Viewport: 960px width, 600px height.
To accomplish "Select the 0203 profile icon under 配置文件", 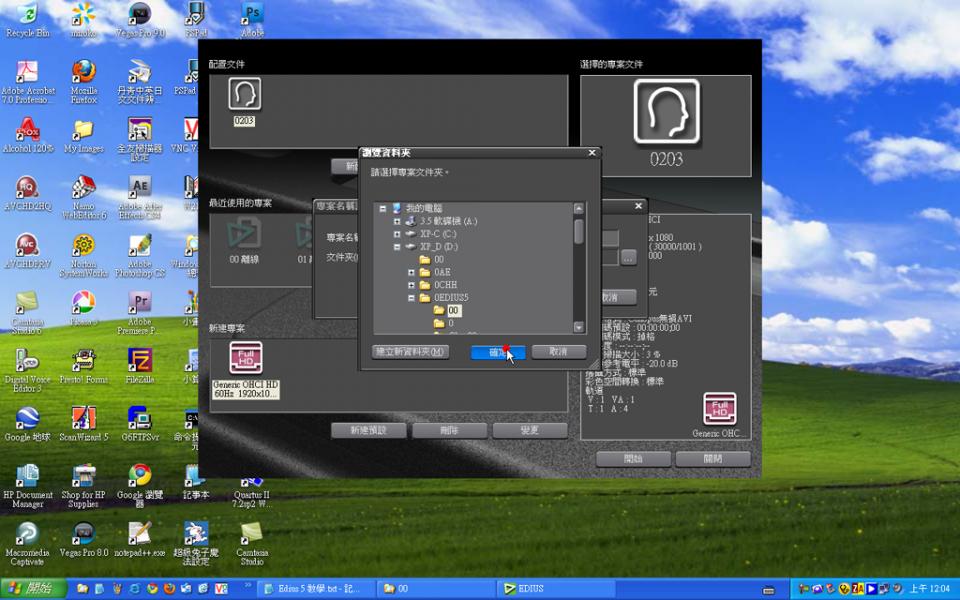I will tap(244, 97).
